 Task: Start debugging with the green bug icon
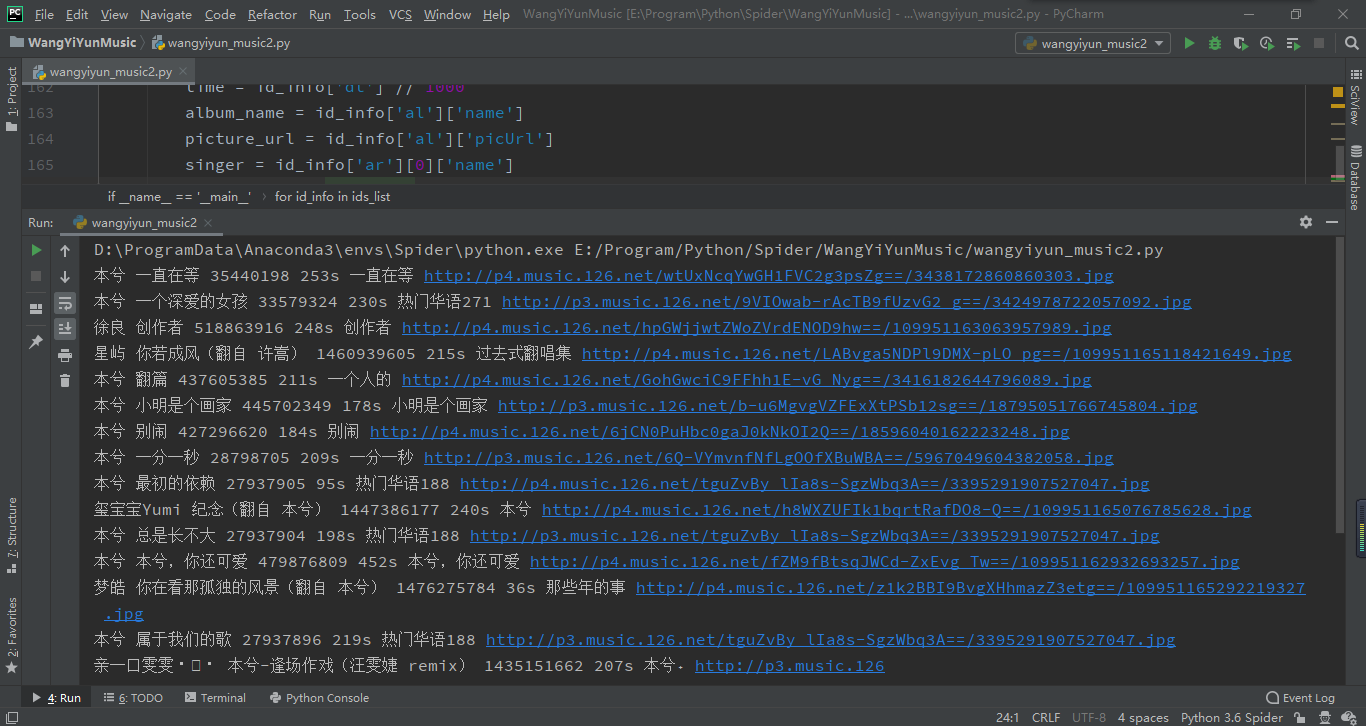pyautogui.click(x=1215, y=43)
